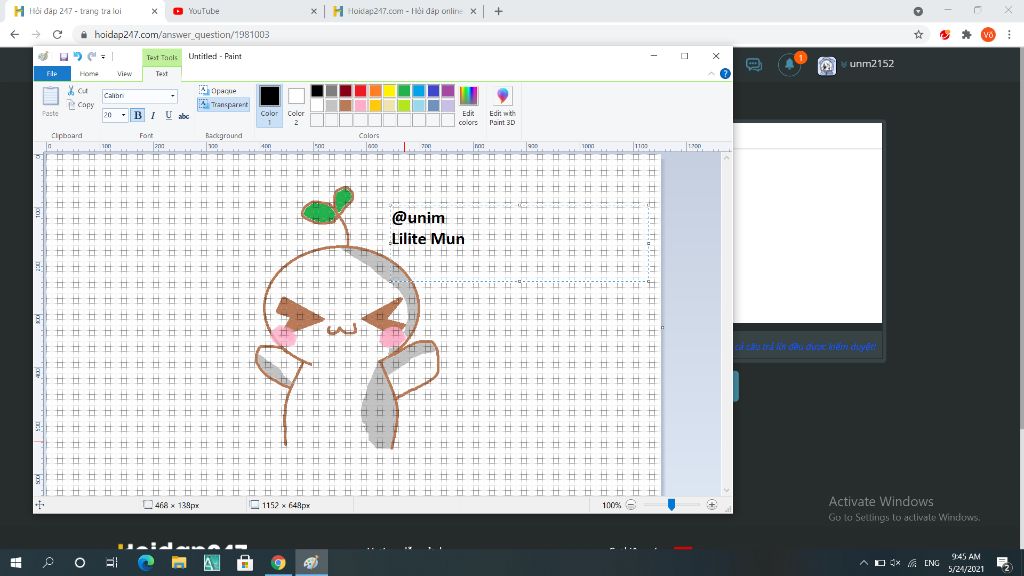Redo the action in Paint's quick access toolbar
Image resolution: width=1024 pixels, height=576 pixels.
tap(91, 57)
